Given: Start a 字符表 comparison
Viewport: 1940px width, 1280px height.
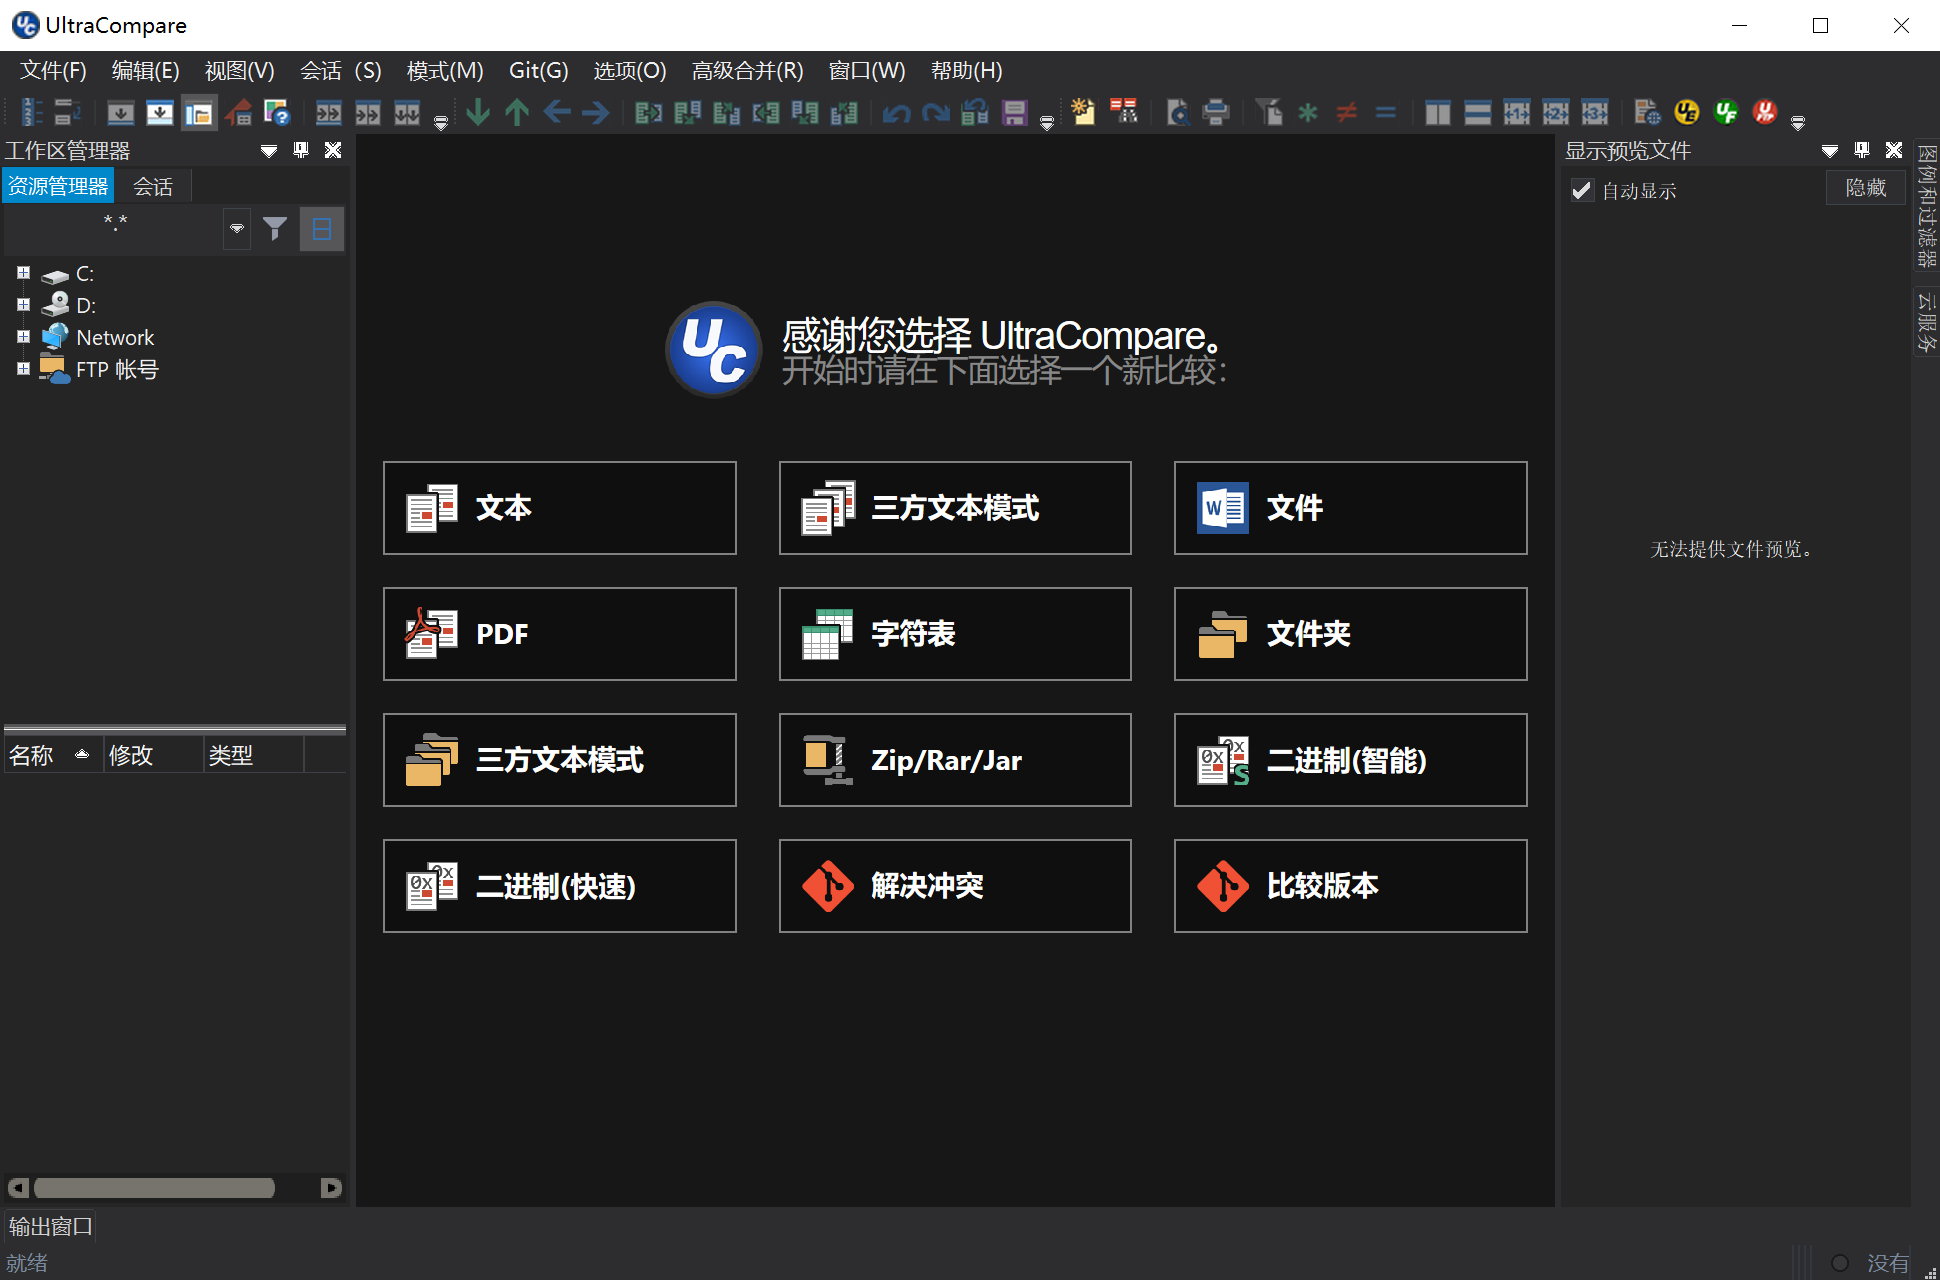Looking at the screenshot, I should (955, 634).
